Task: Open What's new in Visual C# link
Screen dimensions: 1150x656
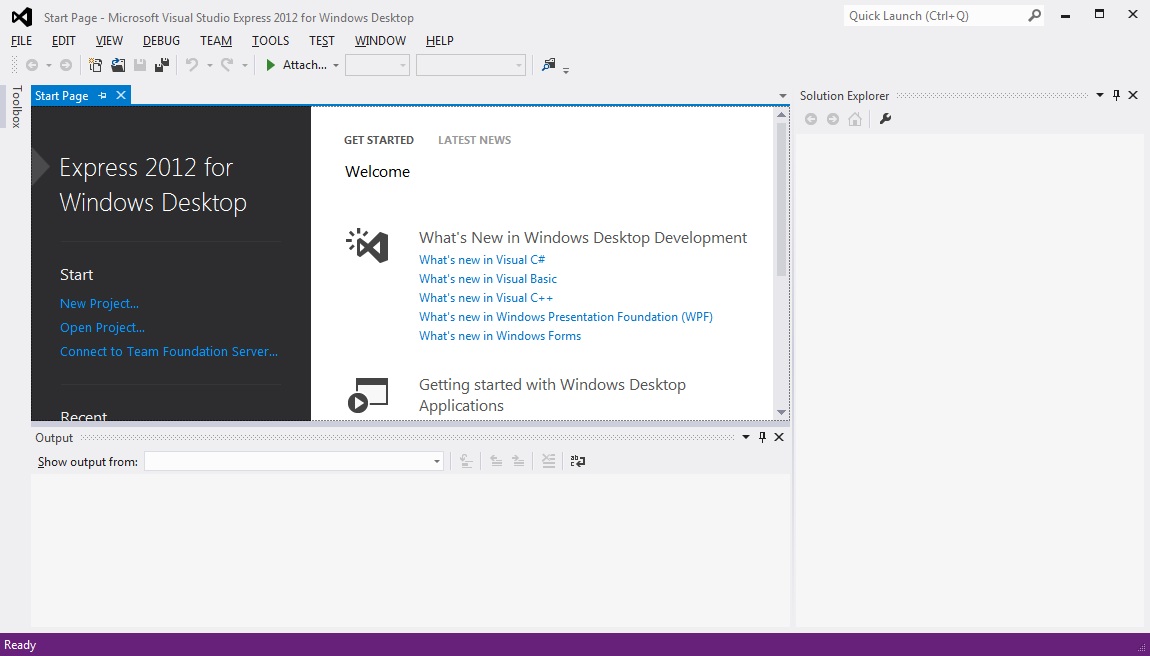Action: tap(482, 260)
